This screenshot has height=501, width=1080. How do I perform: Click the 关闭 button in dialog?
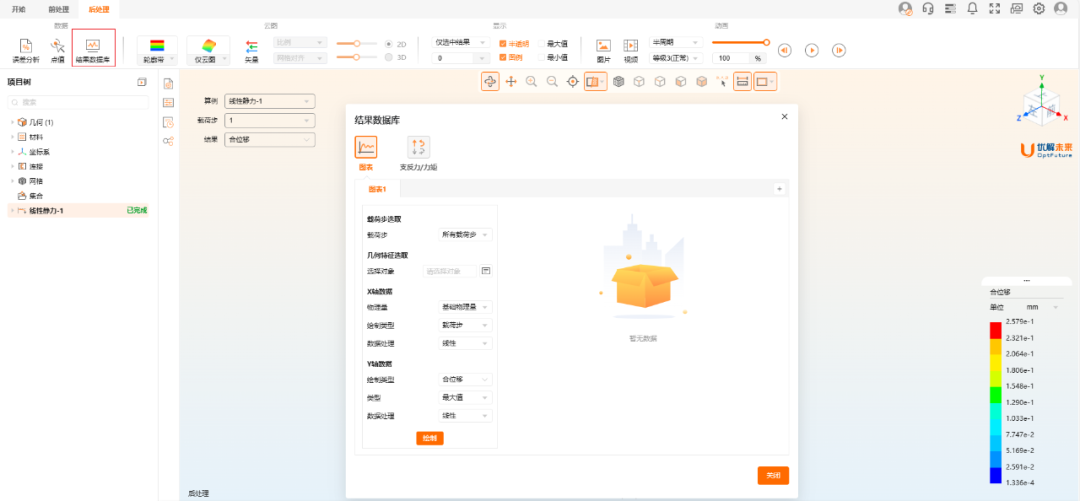(773, 476)
